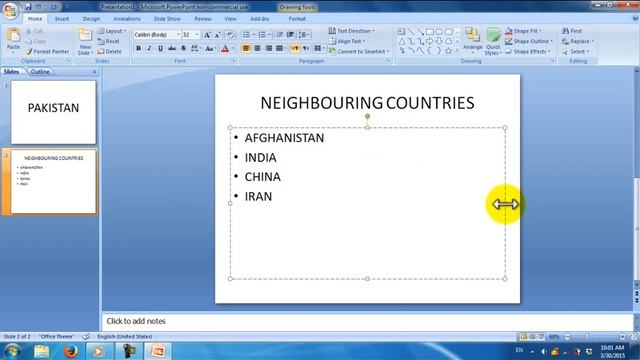The image size is (640, 360).
Task: Decrease list indent level
Action: pos(280,35)
